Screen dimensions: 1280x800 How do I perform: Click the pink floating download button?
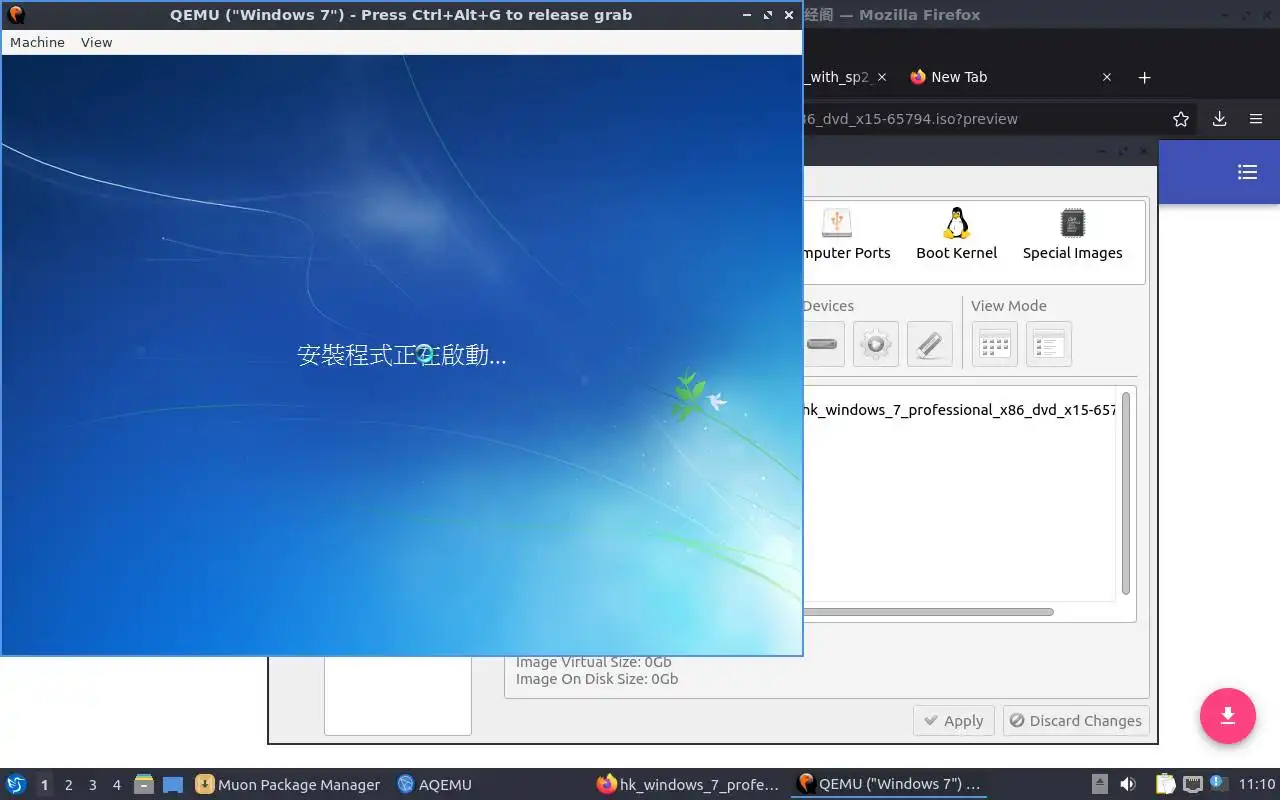1228,716
